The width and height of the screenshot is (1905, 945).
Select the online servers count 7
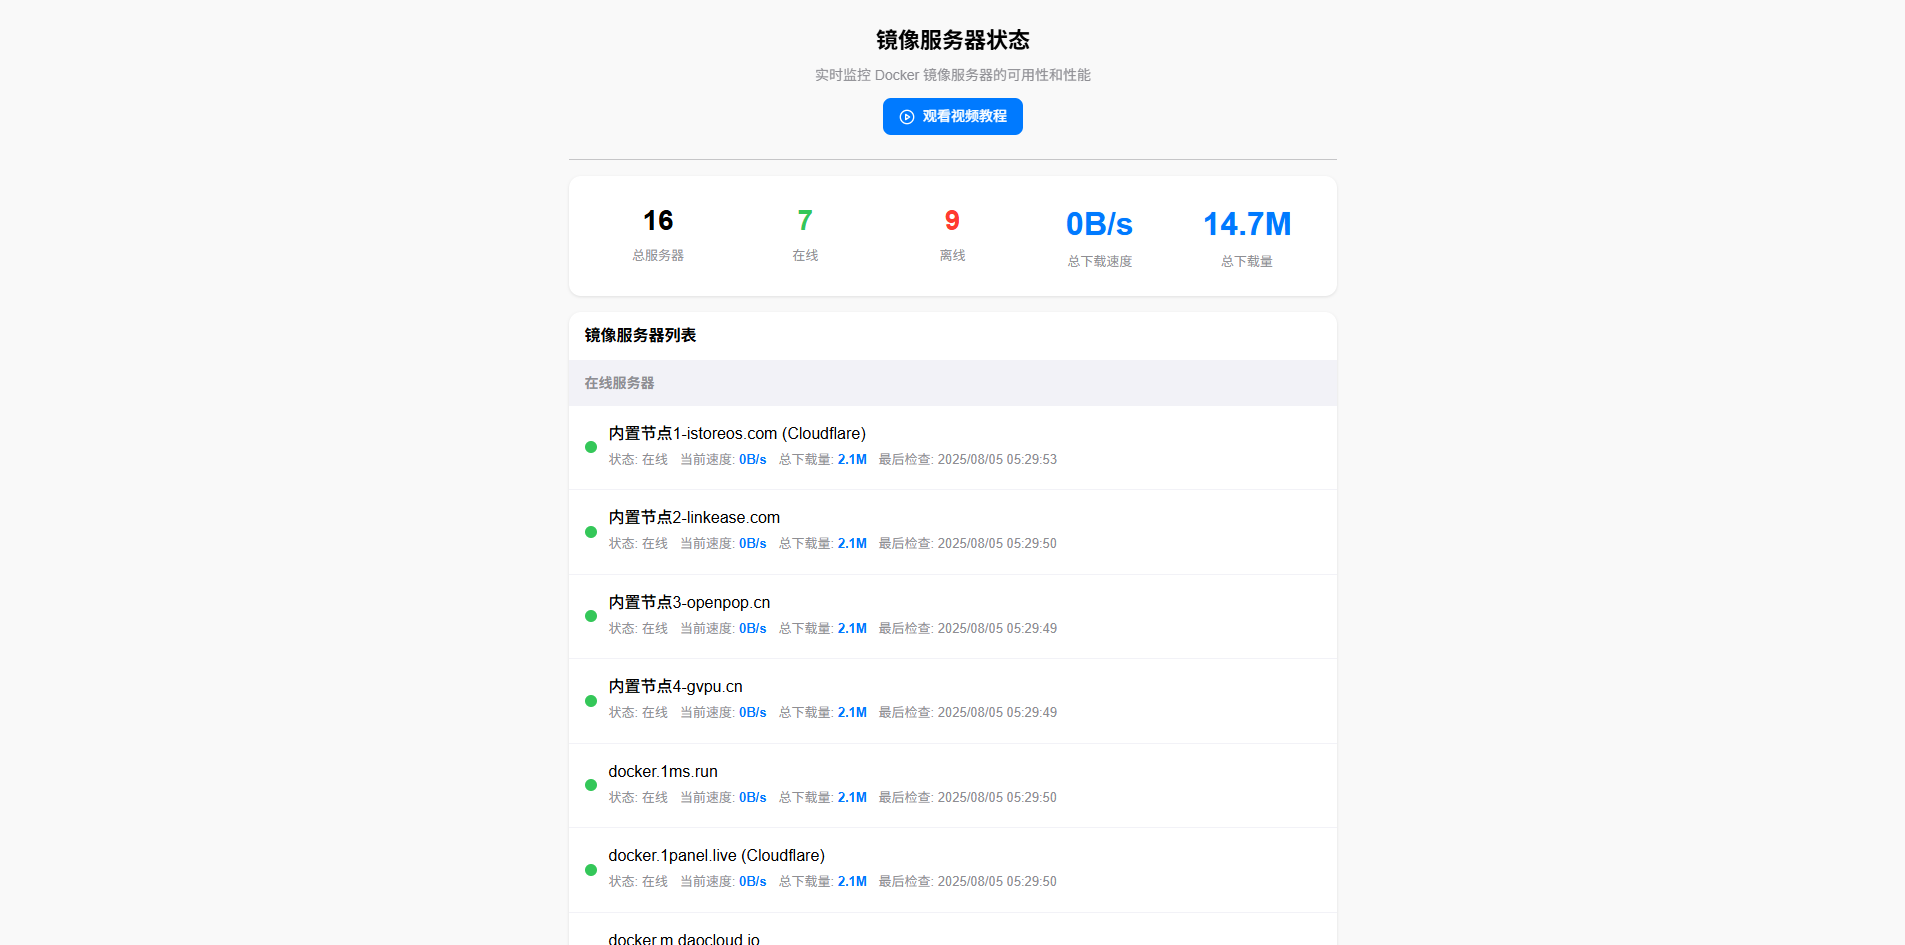(x=805, y=220)
